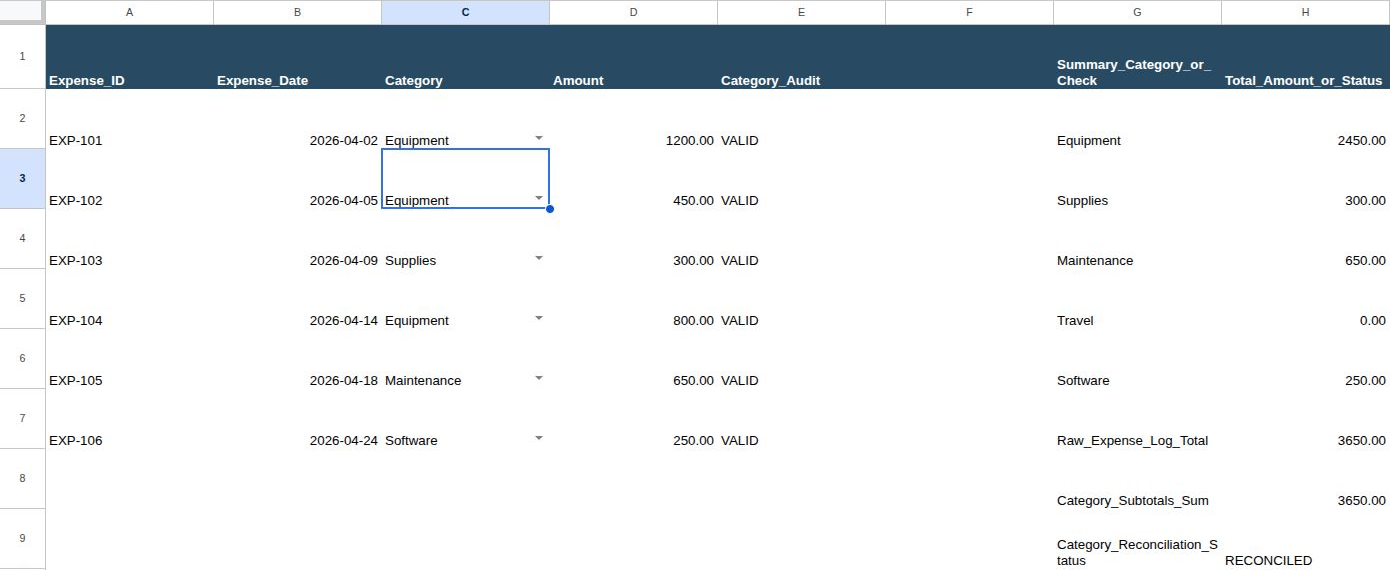The width and height of the screenshot is (1390, 570).
Task: Click the blue selection fill handle of cell C3
Action: point(550,209)
